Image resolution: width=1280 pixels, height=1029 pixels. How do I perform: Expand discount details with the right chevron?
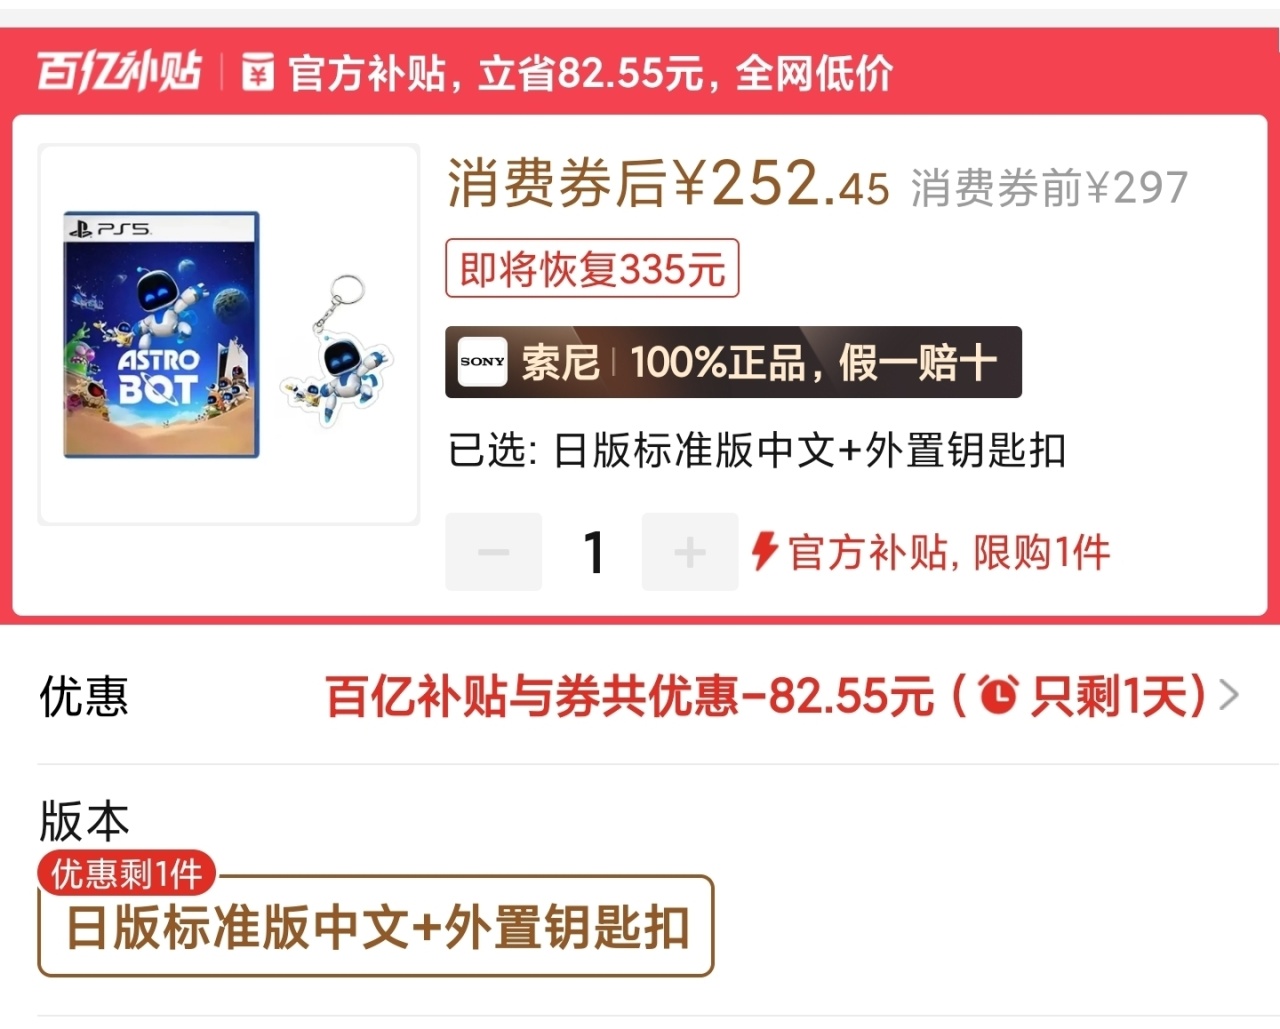click(1230, 695)
